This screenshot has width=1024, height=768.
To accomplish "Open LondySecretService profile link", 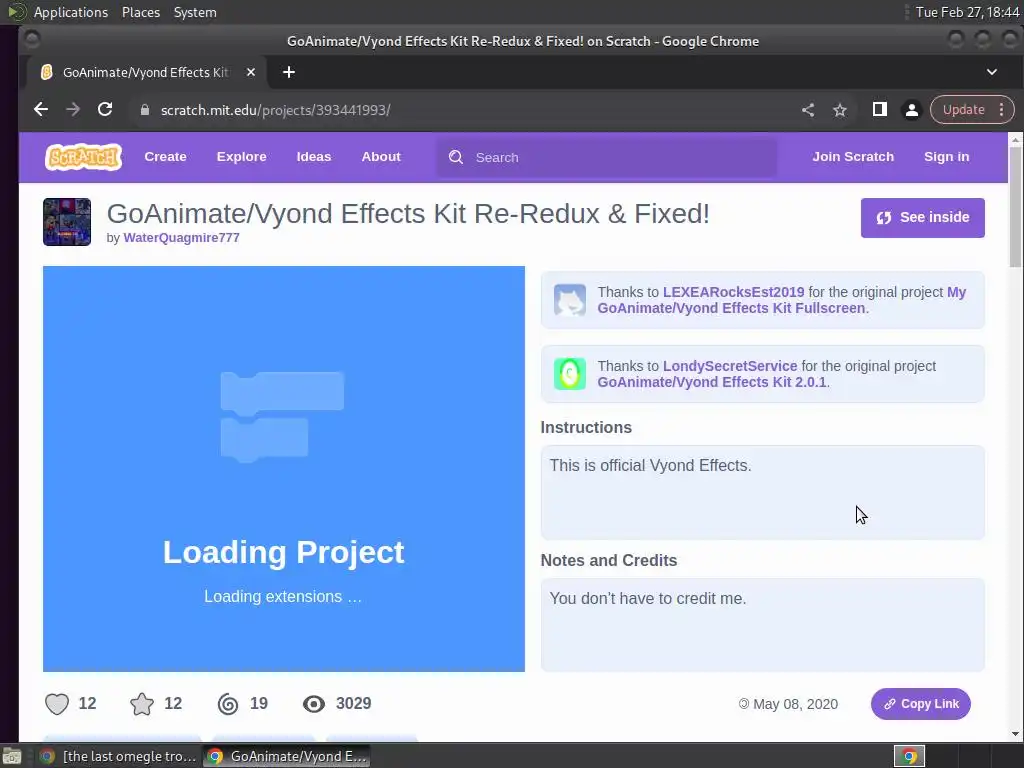I will tap(730, 366).
